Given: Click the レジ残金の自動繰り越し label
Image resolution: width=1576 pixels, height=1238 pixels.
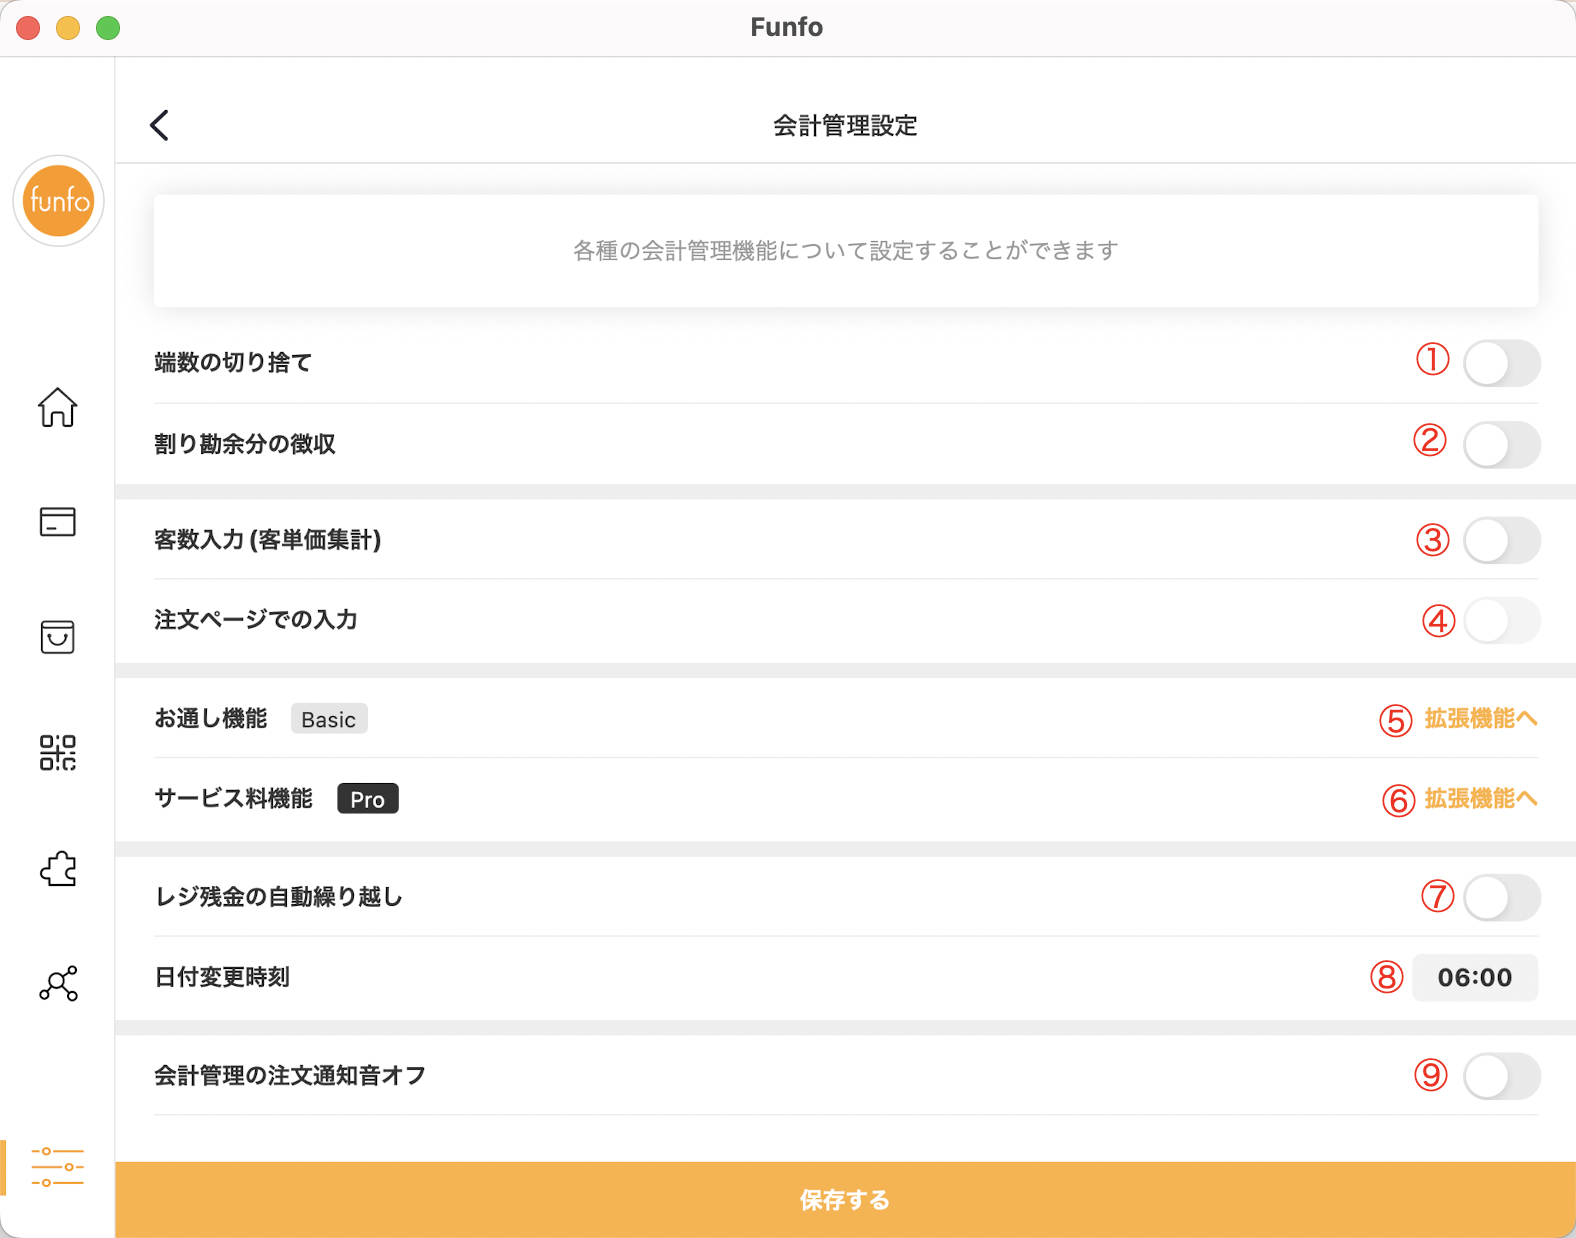Looking at the screenshot, I should (x=279, y=897).
